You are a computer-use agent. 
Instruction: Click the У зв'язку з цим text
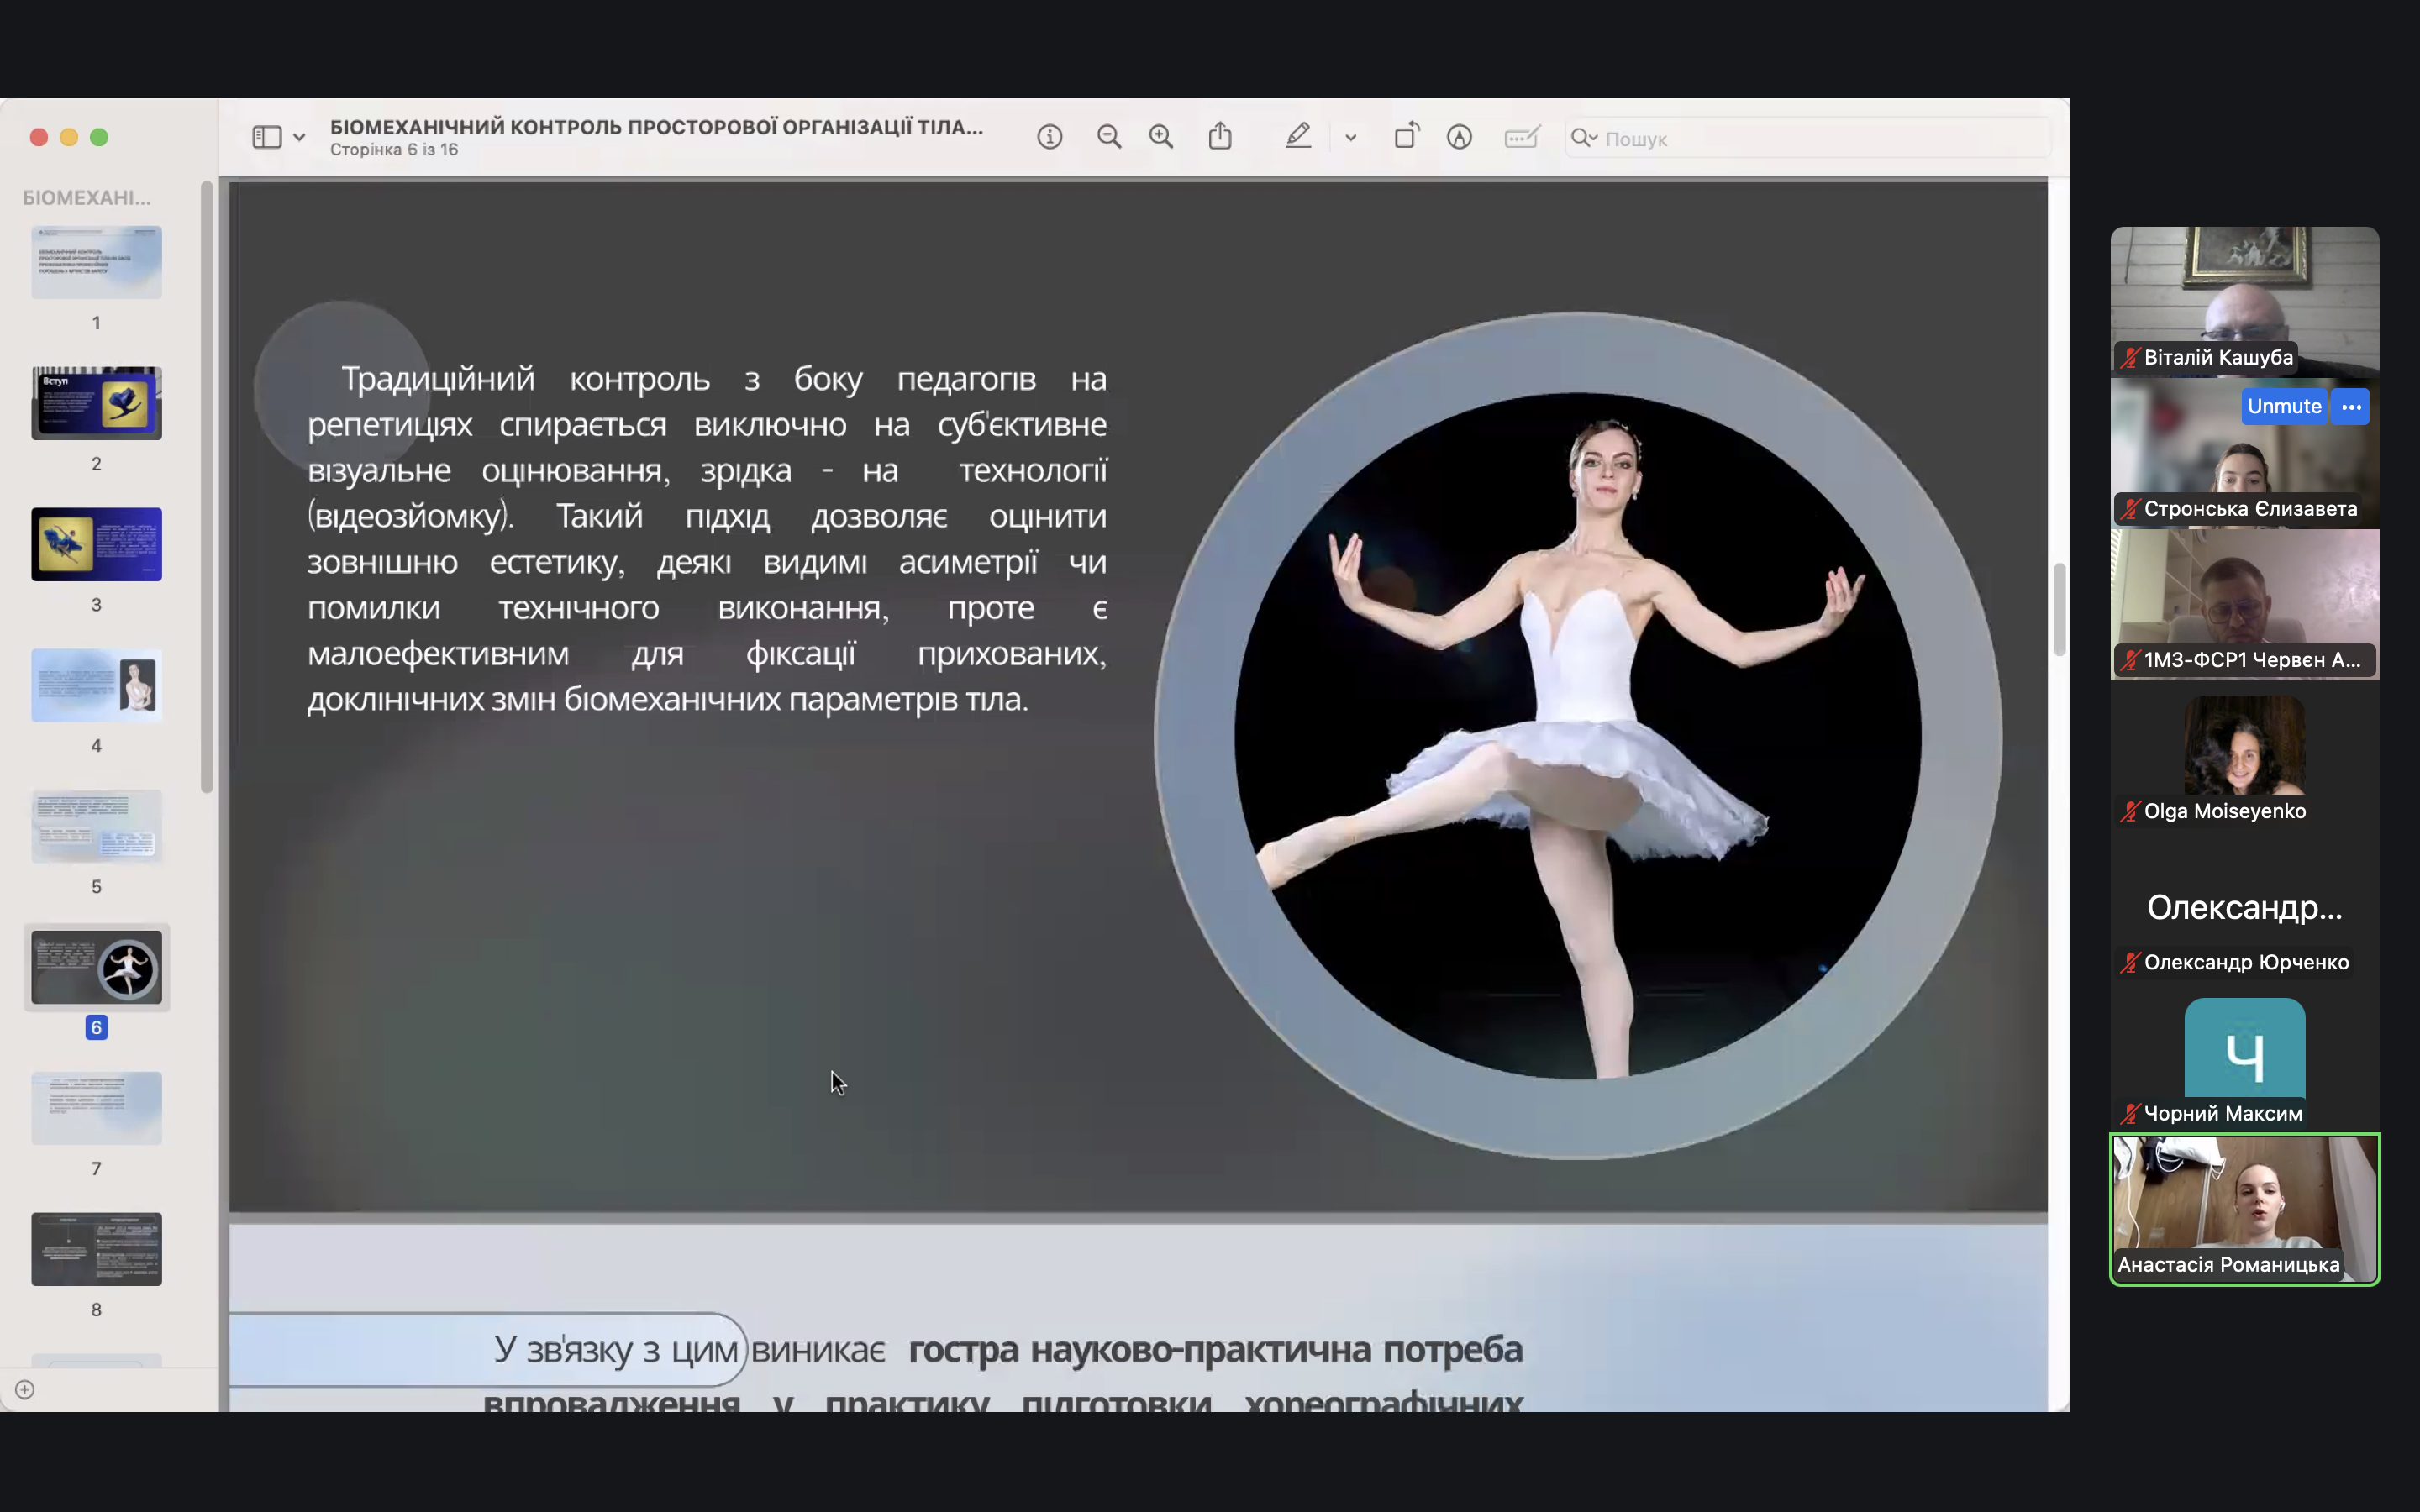pos(615,1349)
